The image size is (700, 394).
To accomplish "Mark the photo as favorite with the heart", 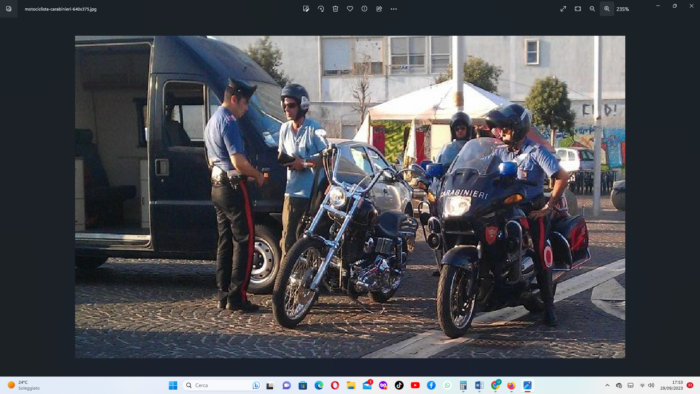I will pos(350,9).
